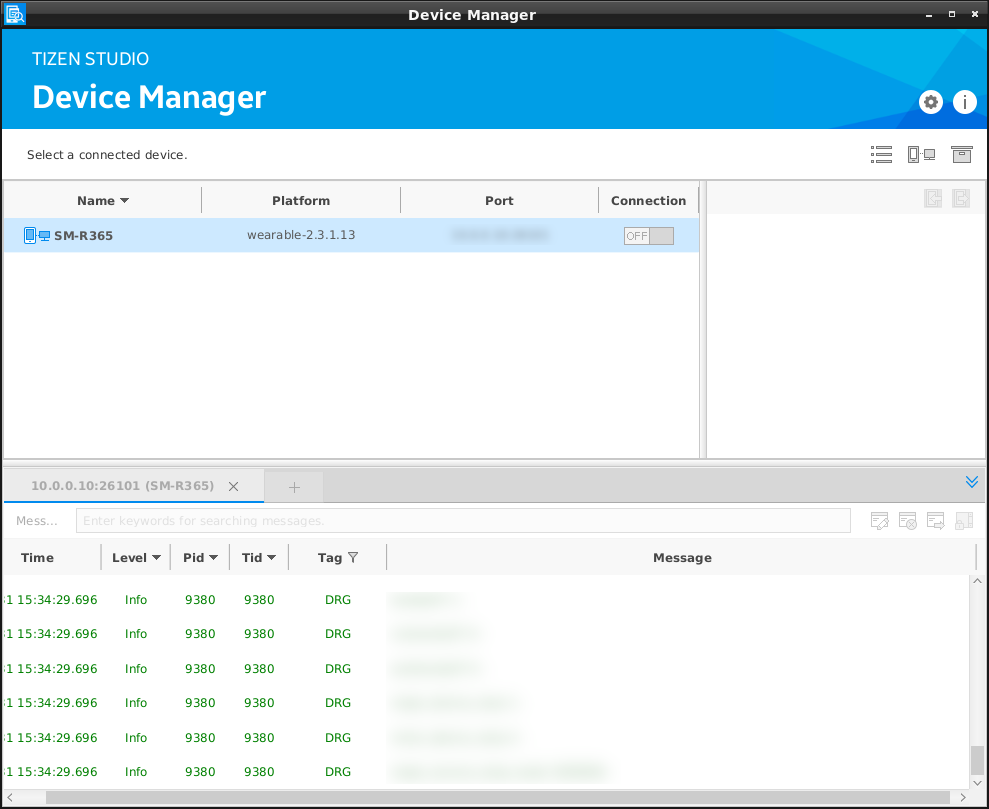Click Info level in second log row
The image size is (989, 809).
coord(136,634)
